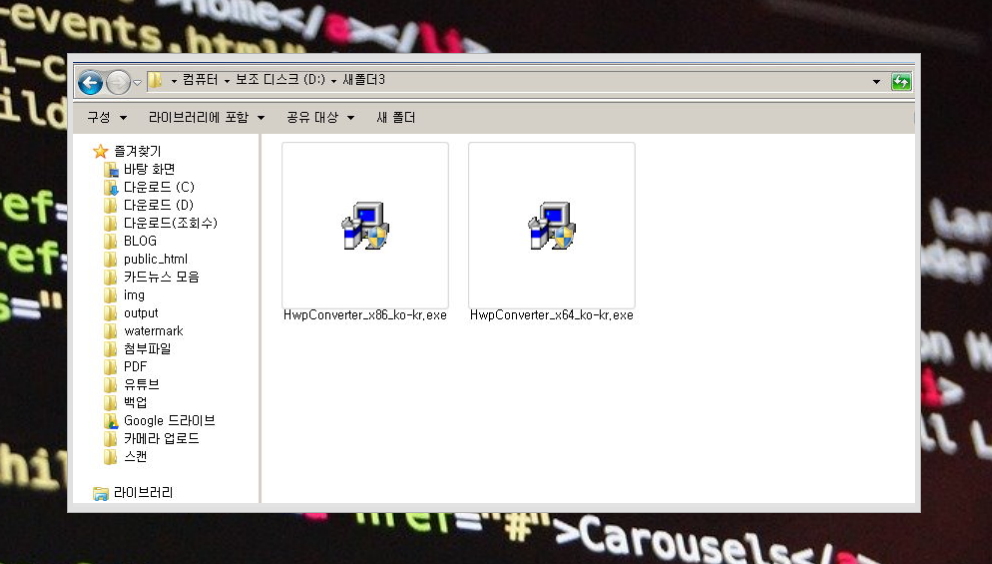Open the PDF favorite folder

coord(135,367)
